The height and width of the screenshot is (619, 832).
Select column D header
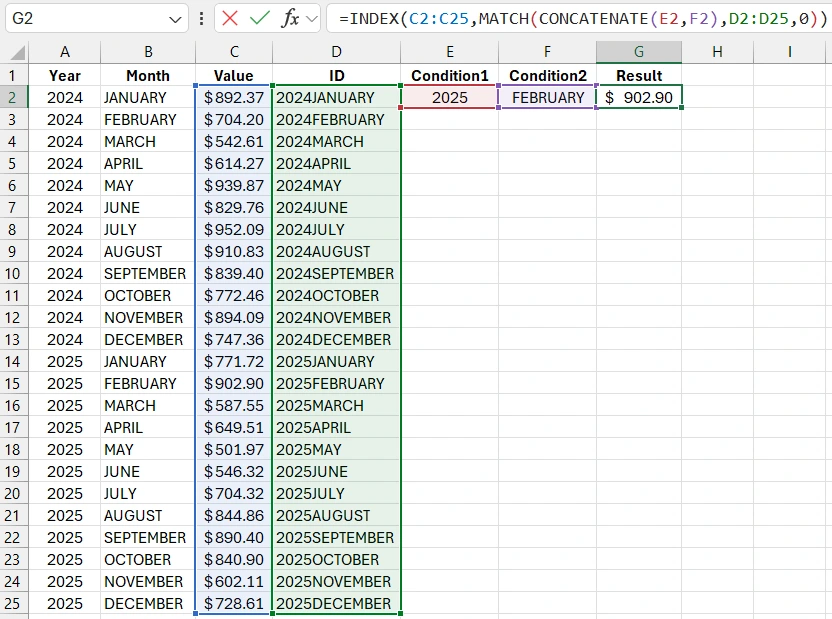(x=336, y=52)
